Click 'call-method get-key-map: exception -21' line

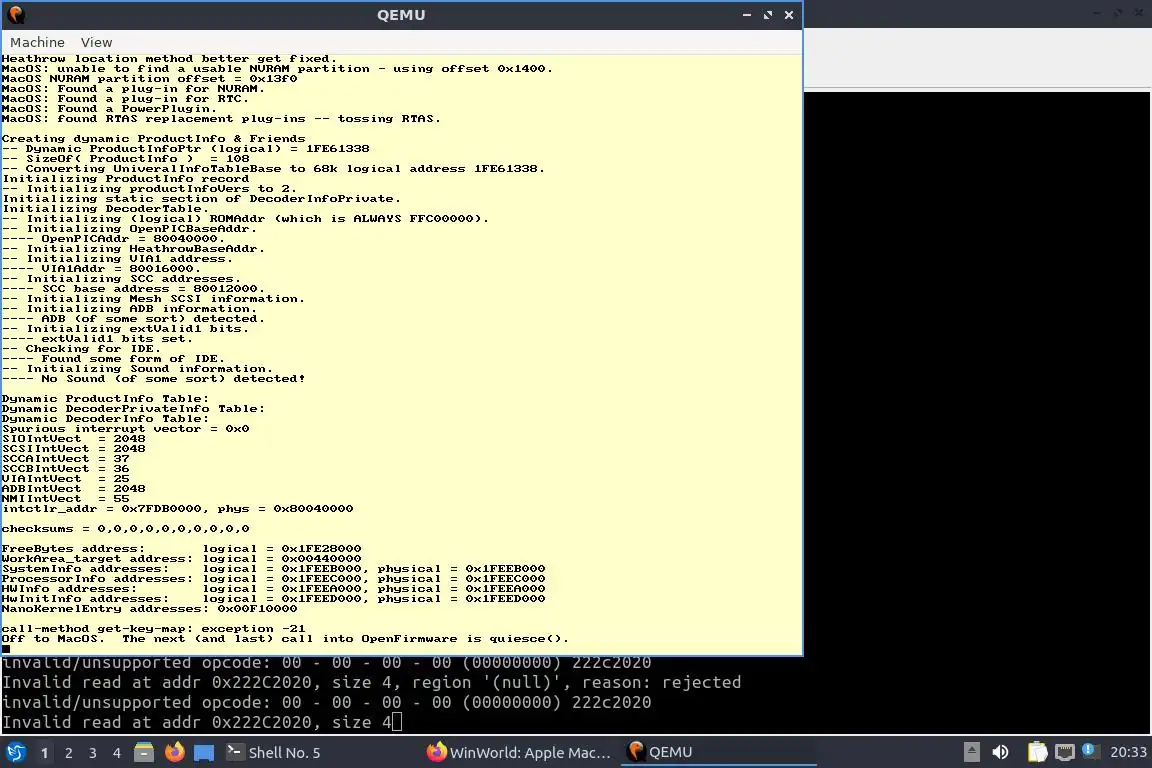pyautogui.click(x=153, y=628)
